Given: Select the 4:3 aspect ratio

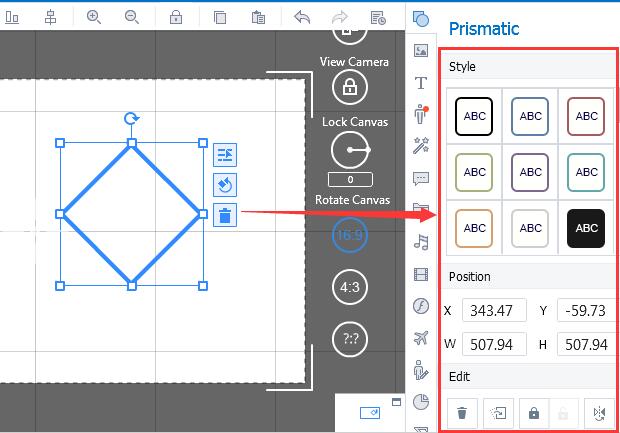Looking at the screenshot, I should click(350, 287).
